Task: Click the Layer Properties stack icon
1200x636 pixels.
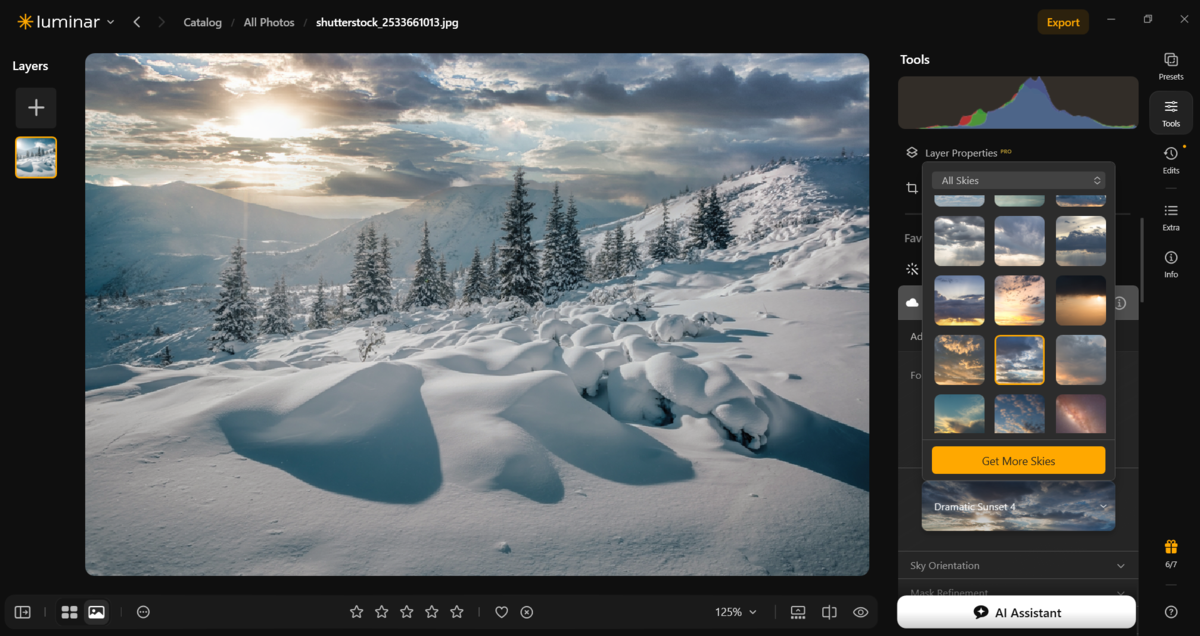Action: tap(912, 153)
